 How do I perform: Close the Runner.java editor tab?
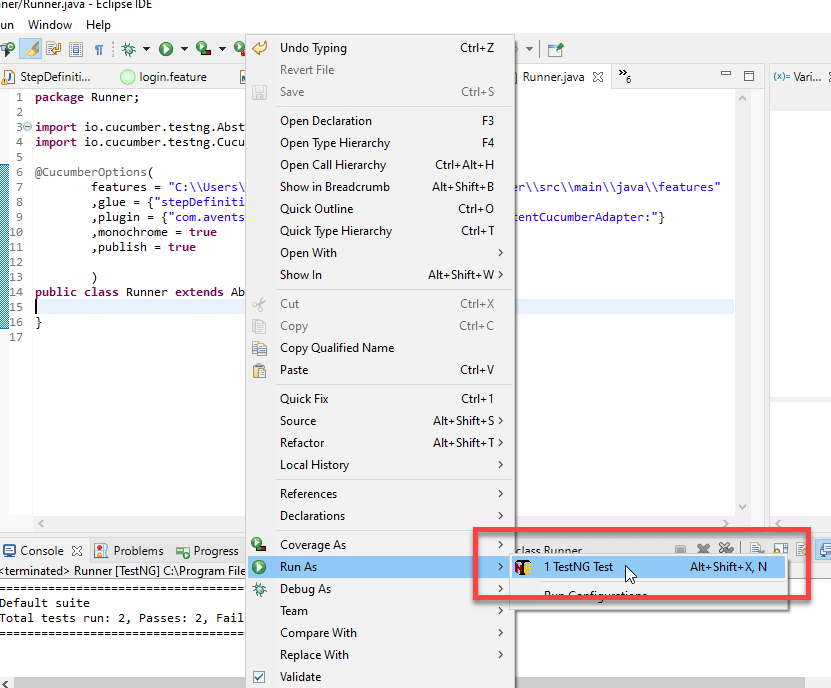(598, 77)
